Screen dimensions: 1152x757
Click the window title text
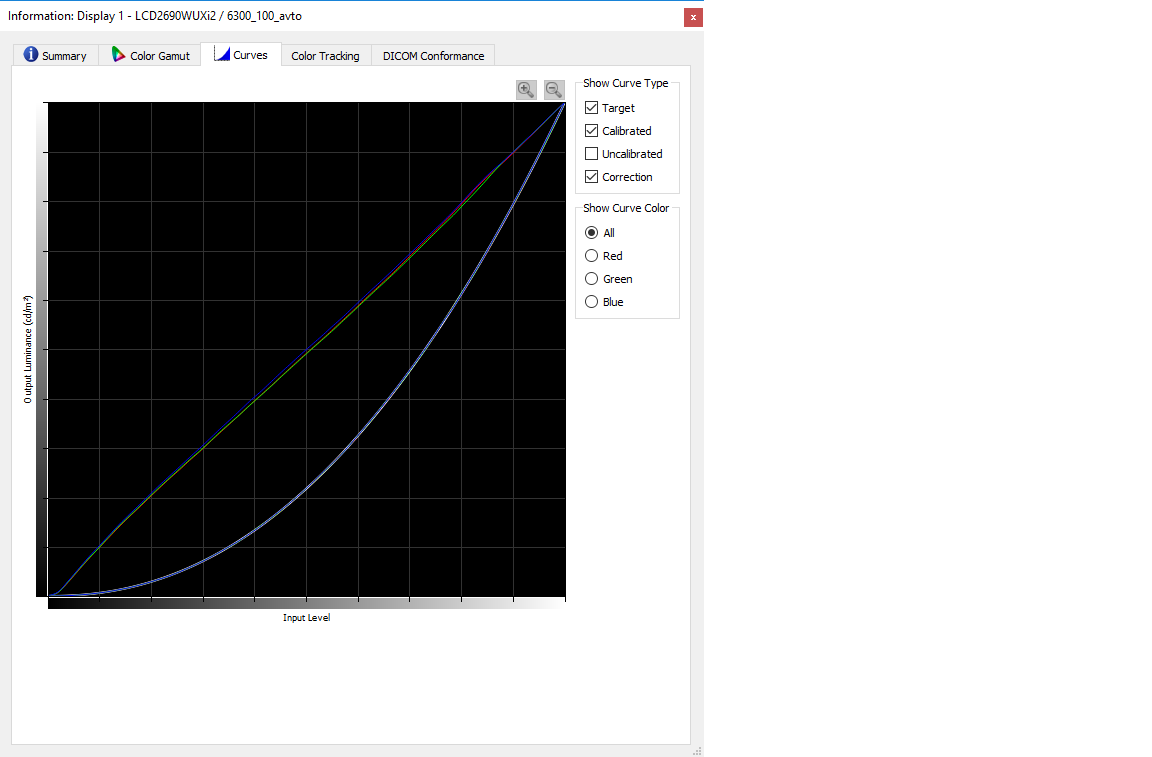[x=155, y=15]
